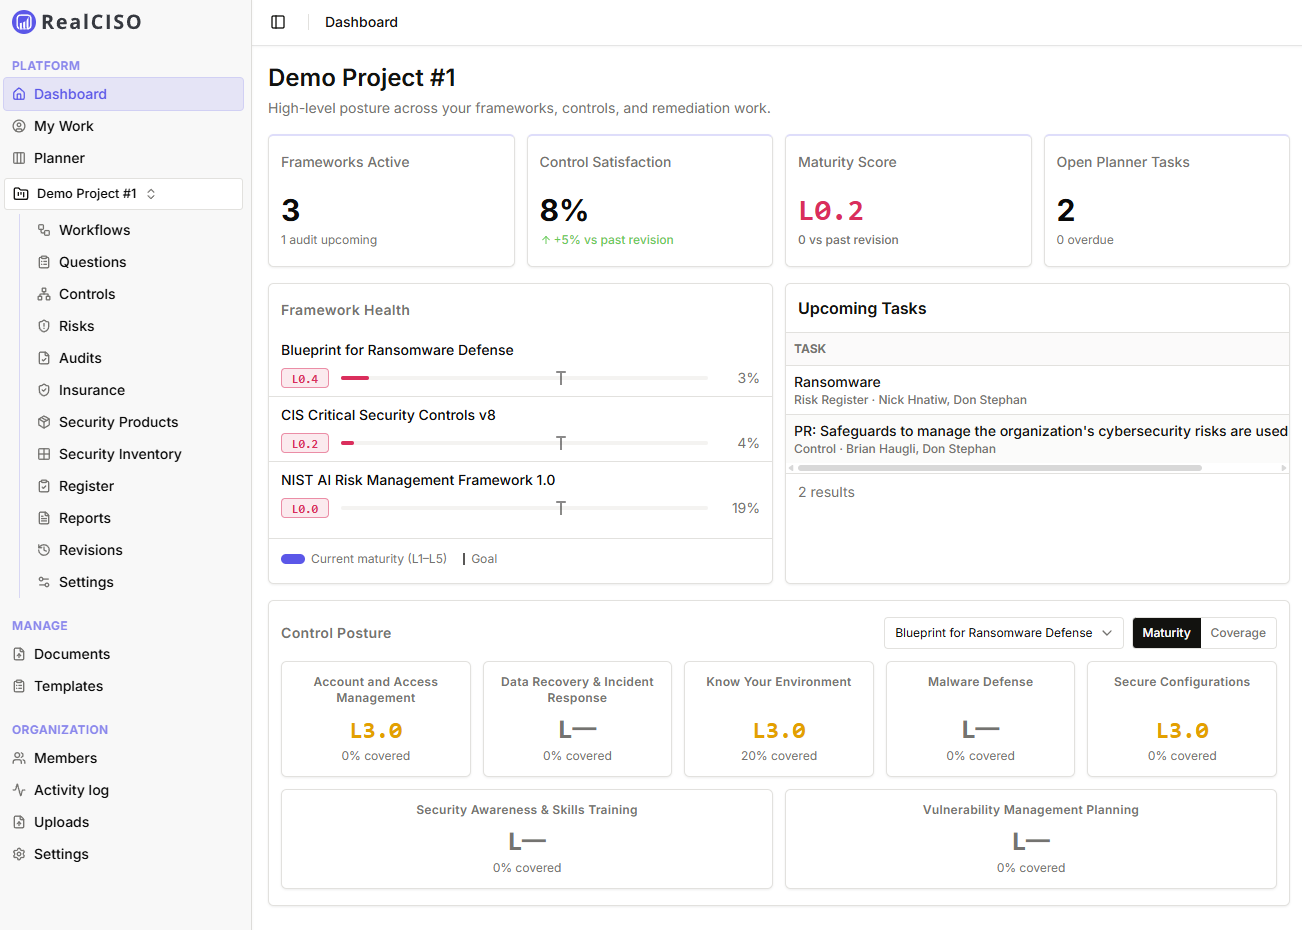Click the L0.0 maturity progress bar
This screenshot has width=1302, height=930.
point(524,508)
